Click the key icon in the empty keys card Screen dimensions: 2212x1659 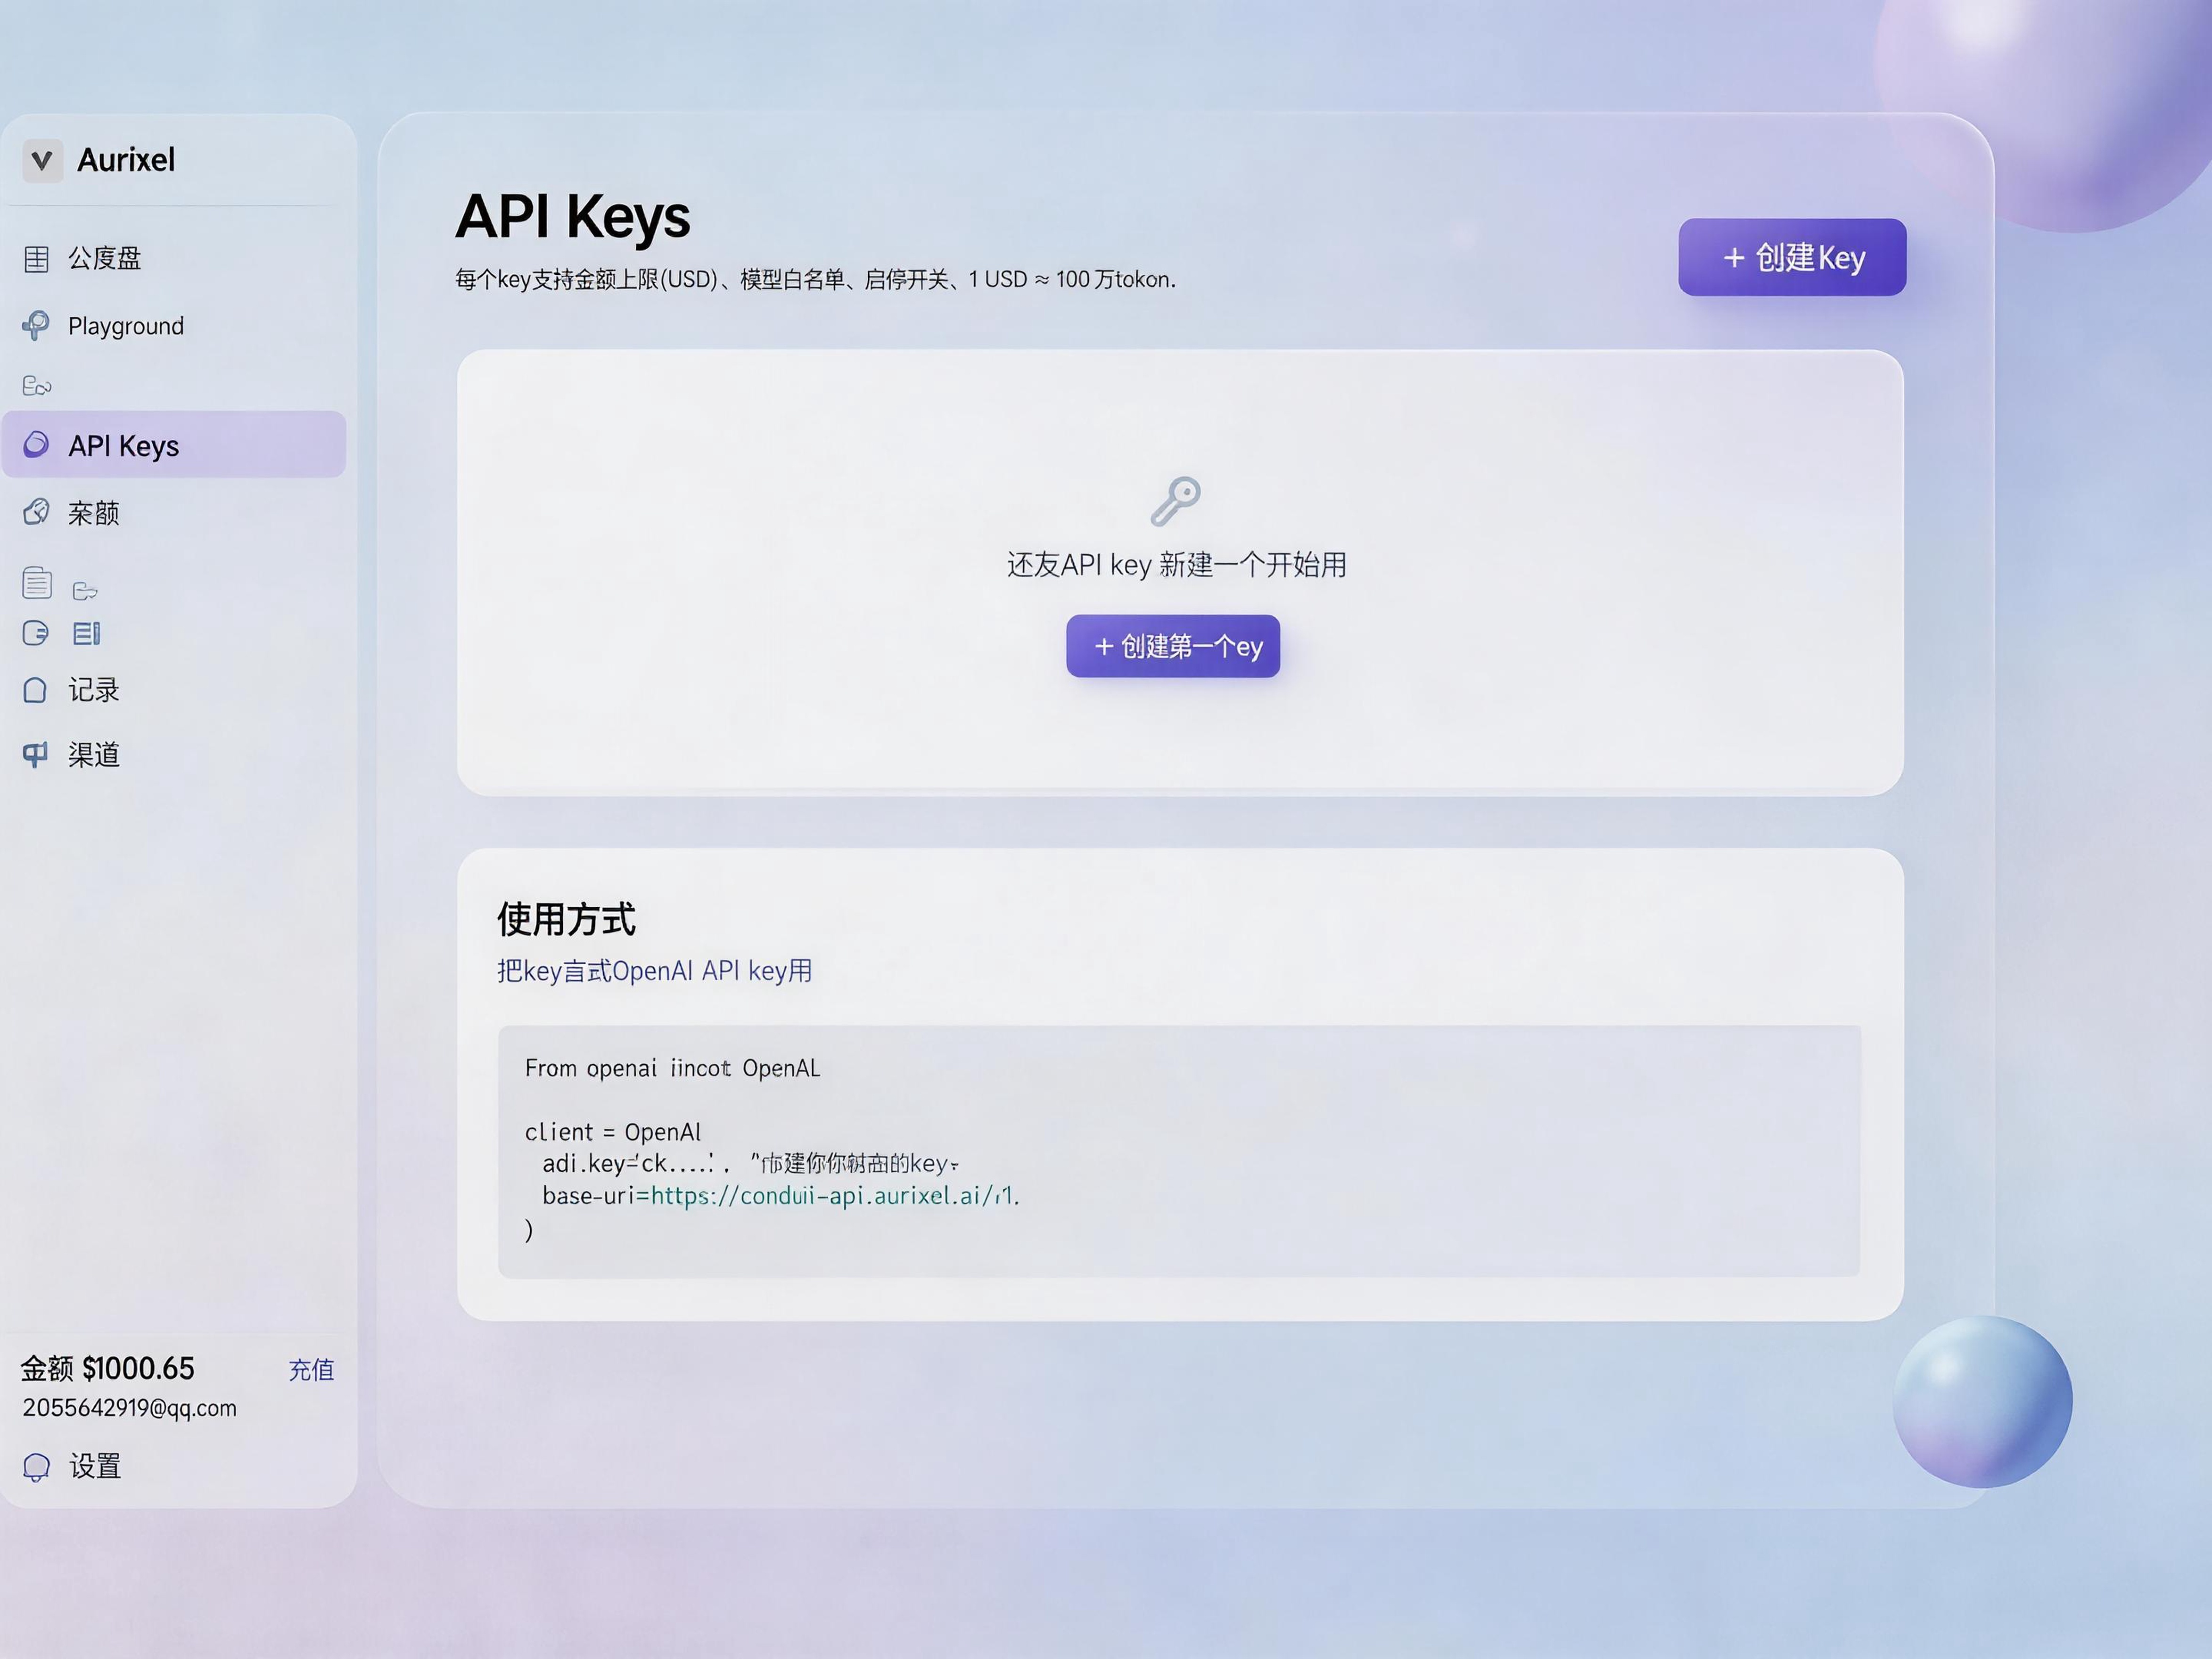pos(1175,501)
